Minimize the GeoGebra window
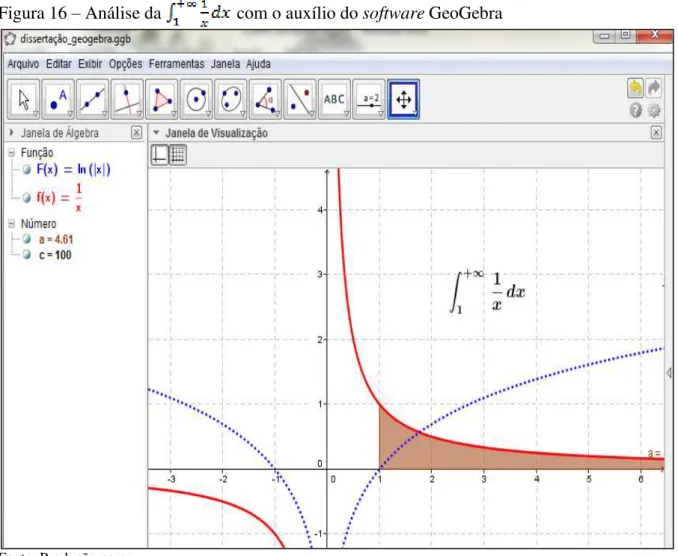Image resolution: width=678 pixels, height=556 pixels. click(605, 35)
